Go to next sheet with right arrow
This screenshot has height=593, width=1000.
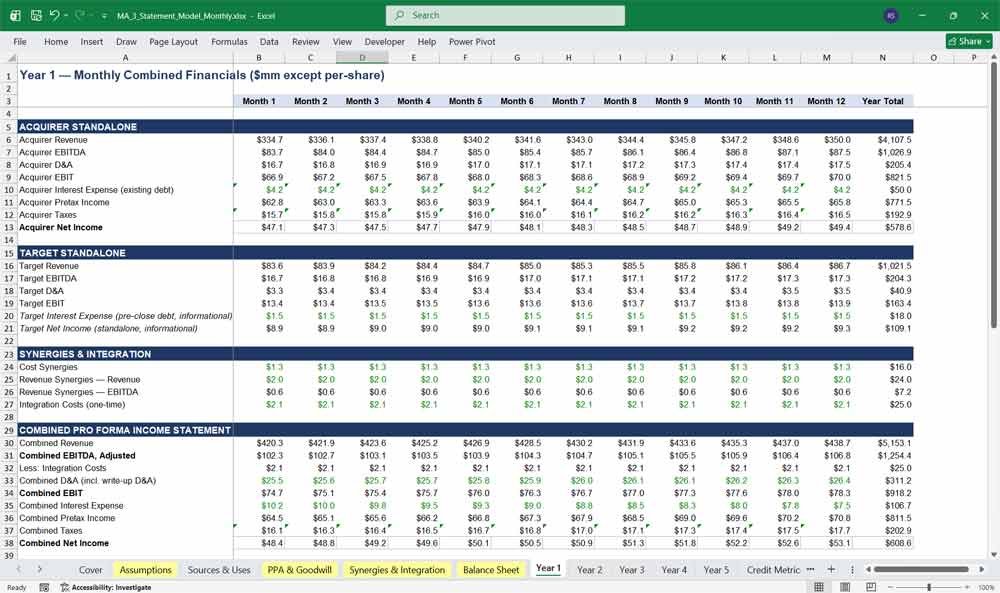click(40, 569)
